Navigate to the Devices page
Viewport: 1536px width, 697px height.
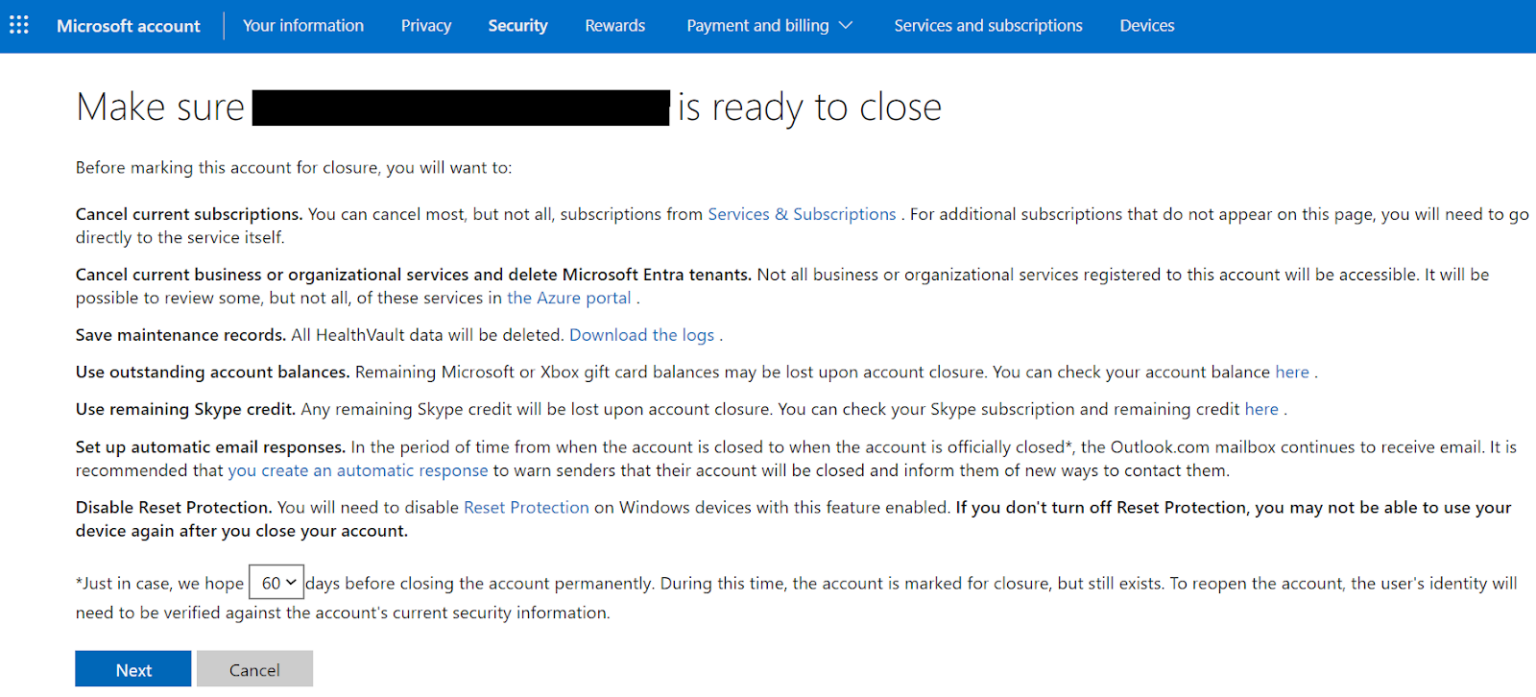(x=1147, y=26)
